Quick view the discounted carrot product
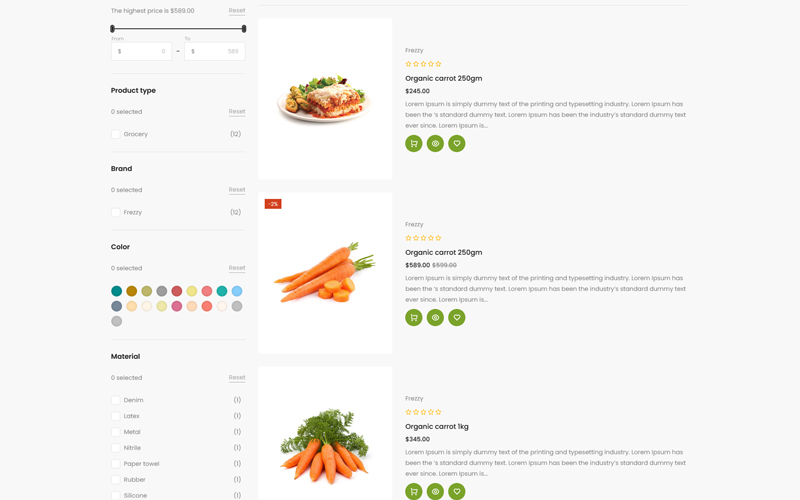The image size is (800, 500). [x=435, y=318]
